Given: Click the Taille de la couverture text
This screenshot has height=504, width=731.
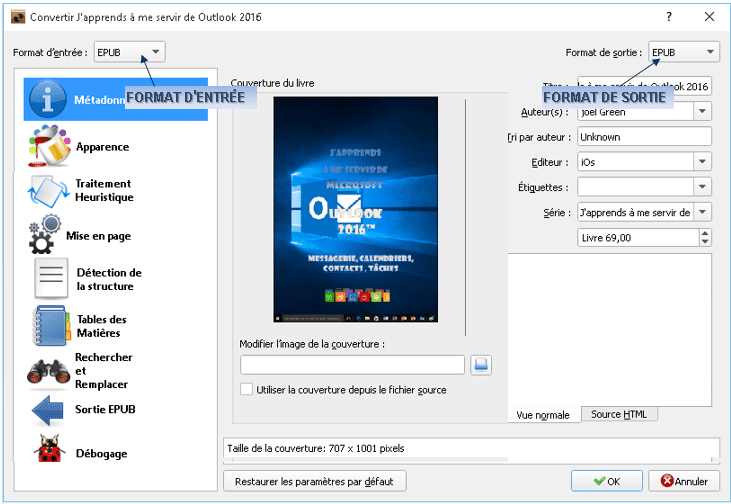Looking at the screenshot, I should click(316, 449).
